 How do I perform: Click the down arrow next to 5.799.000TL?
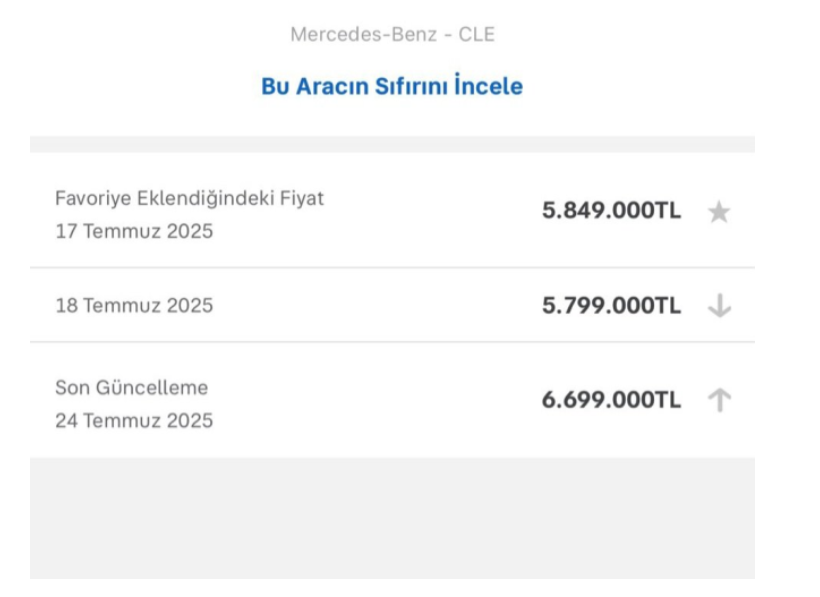click(719, 306)
